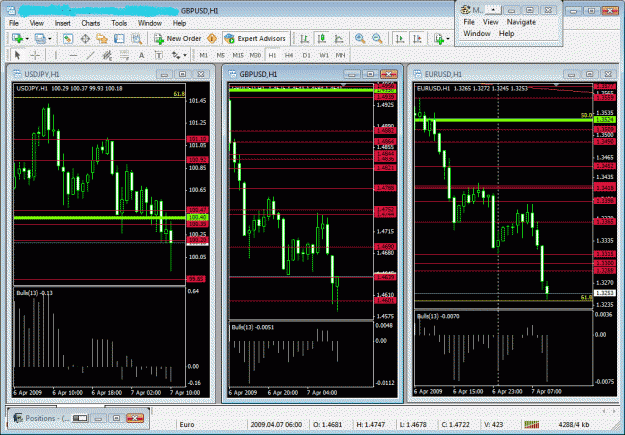Screen dimensions: 625x435
Task: Open Window menu in small floating window
Action: [x=477, y=33]
